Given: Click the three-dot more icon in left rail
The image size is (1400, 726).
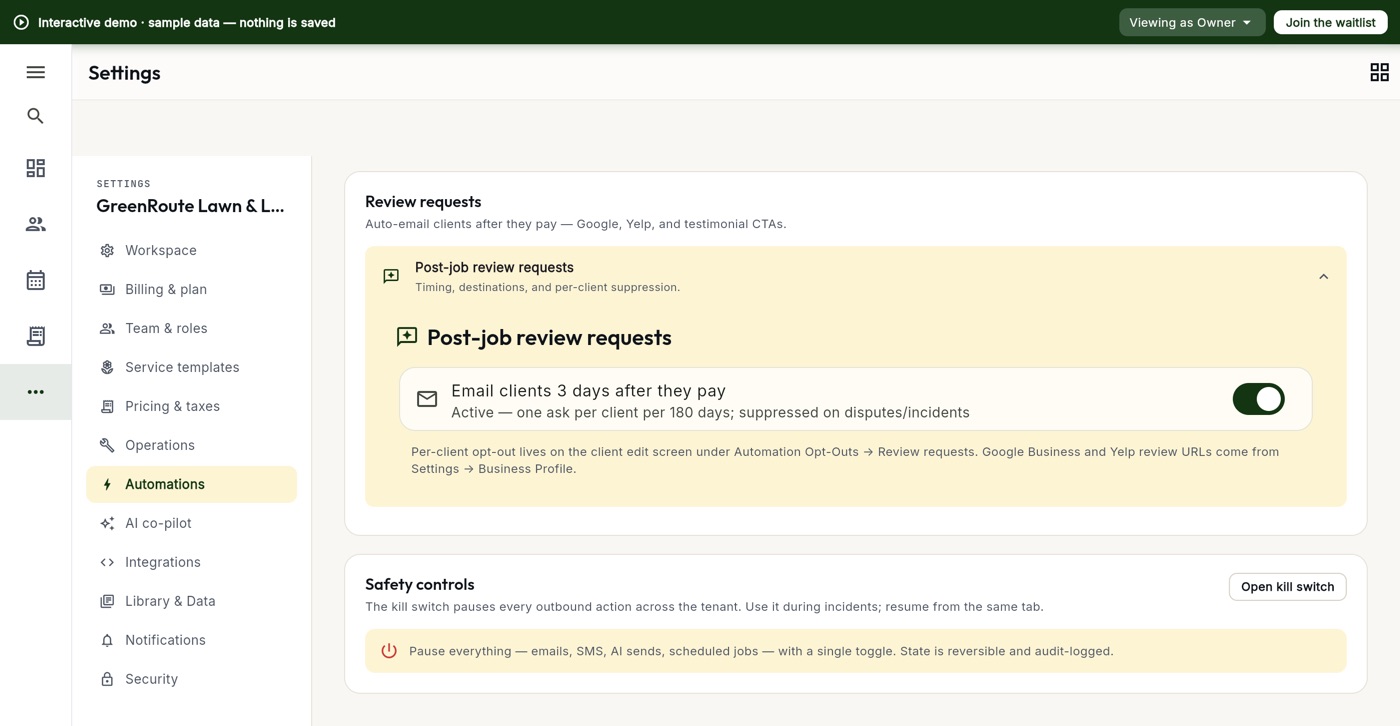Looking at the screenshot, I should coord(36,392).
